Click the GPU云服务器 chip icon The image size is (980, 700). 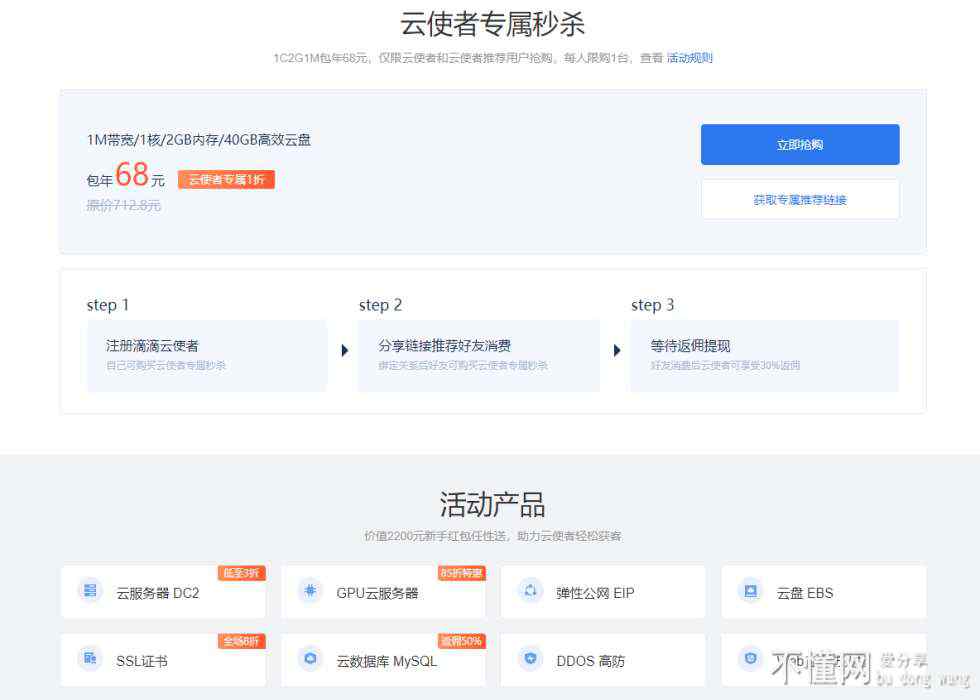pyautogui.click(x=311, y=591)
